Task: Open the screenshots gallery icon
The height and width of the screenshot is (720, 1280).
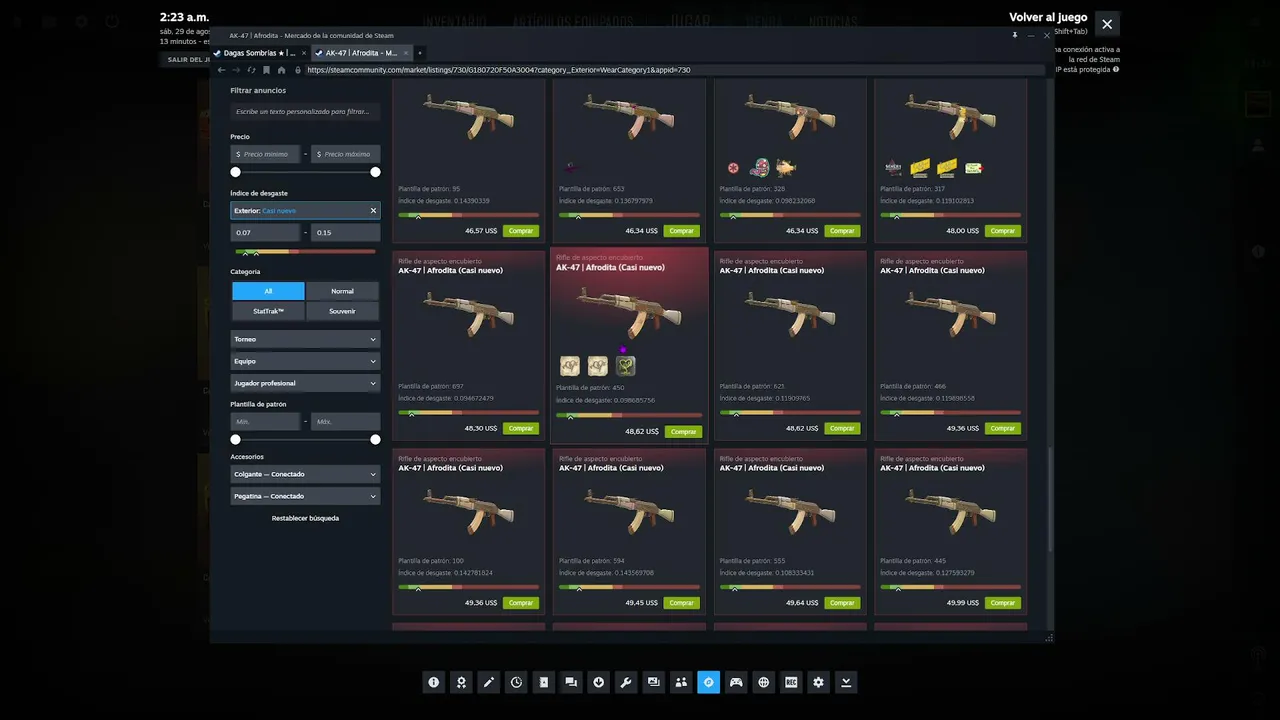Action: point(654,682)
